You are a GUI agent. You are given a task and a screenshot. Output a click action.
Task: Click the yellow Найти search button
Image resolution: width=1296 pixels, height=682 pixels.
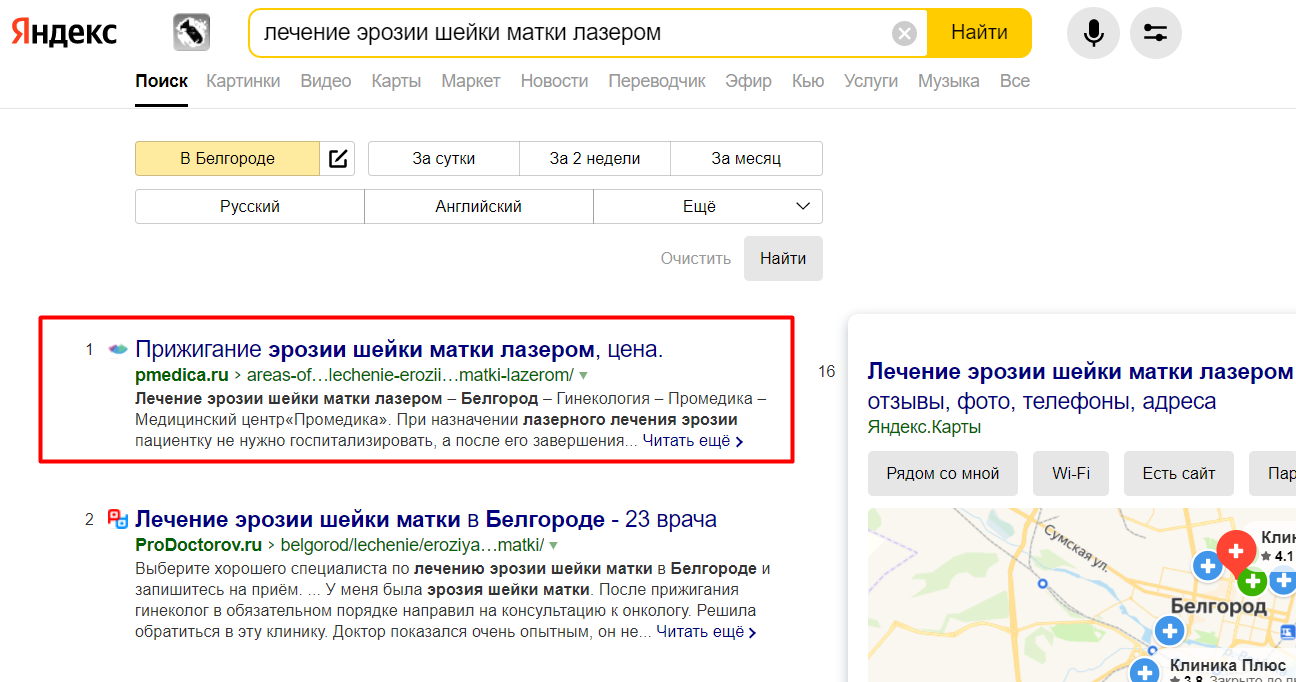coord(979,33)
